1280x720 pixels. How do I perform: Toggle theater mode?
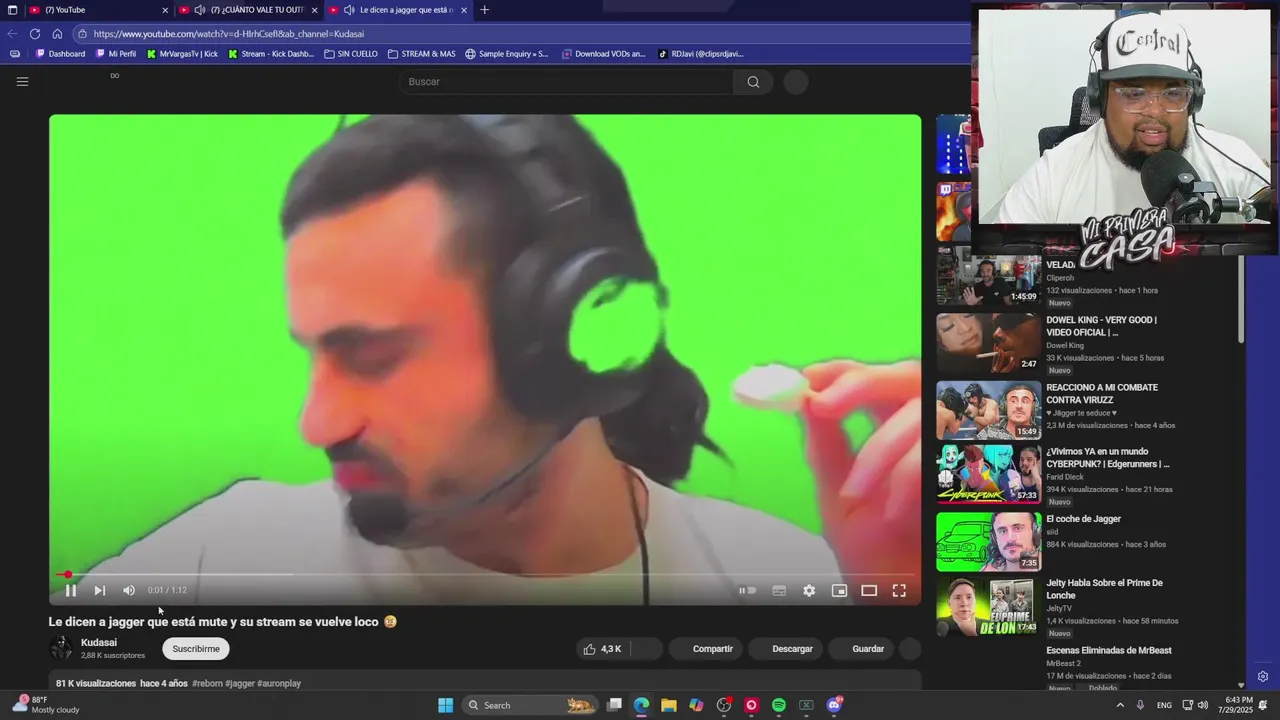point(869,590)
